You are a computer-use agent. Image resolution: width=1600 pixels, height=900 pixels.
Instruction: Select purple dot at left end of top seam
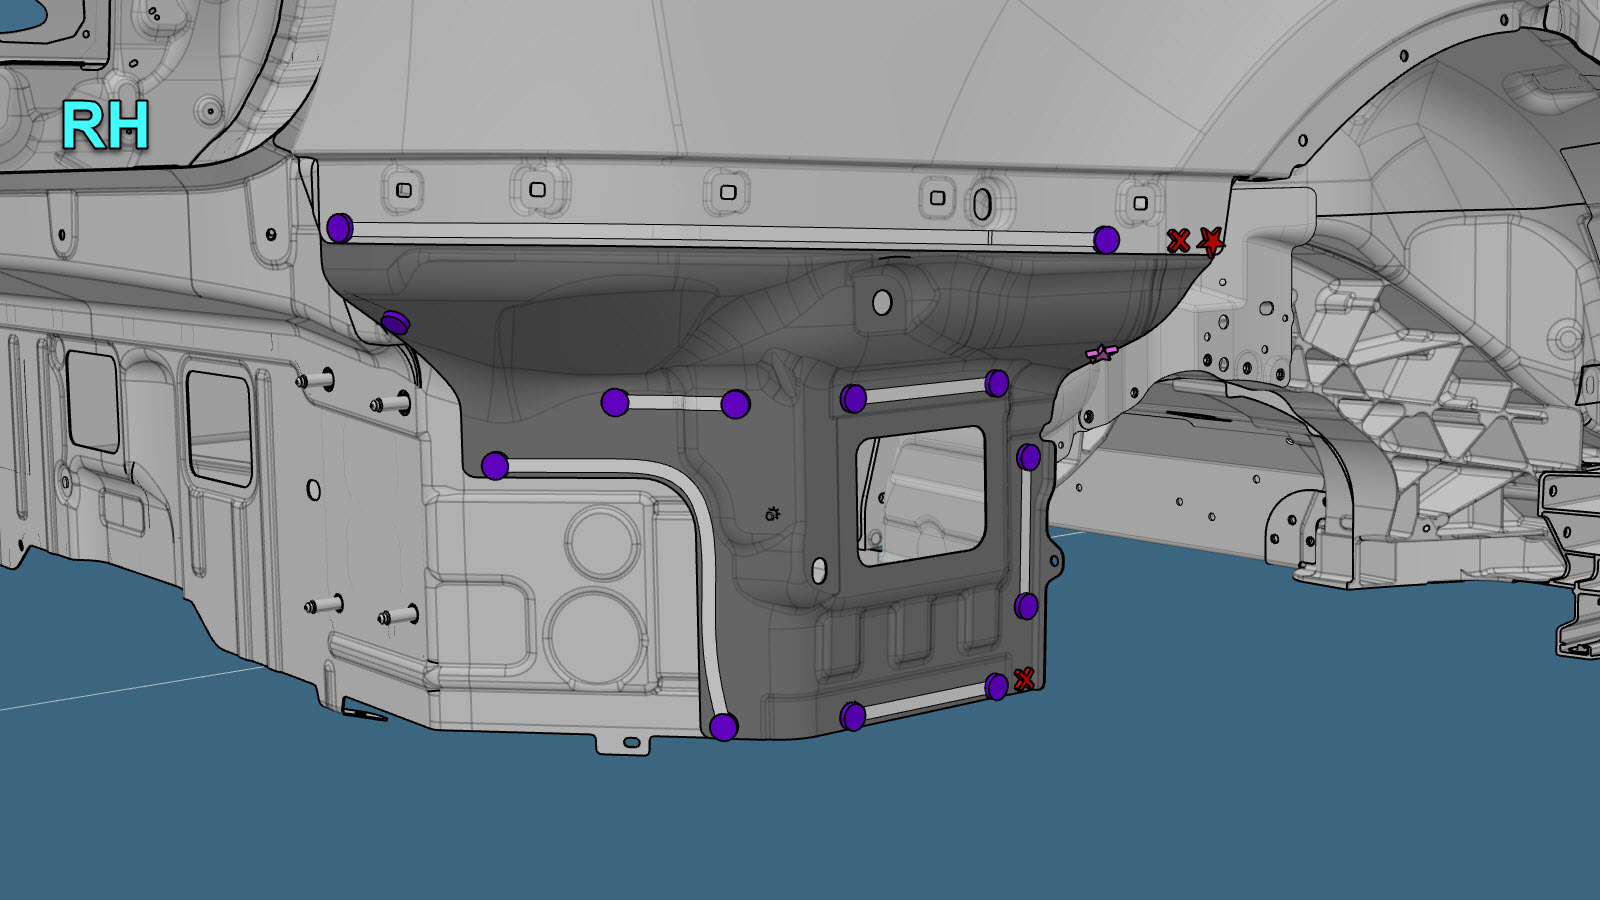pos(339,228)
